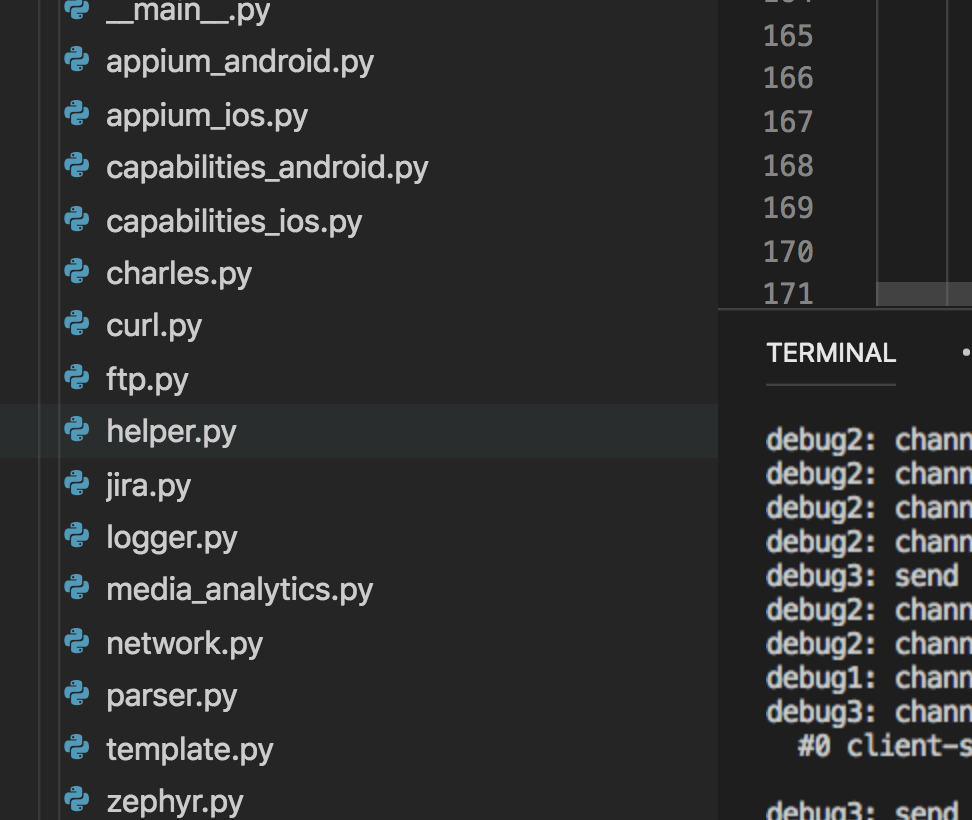Click the Python icon next to charles.py

[x=77, y=273]
